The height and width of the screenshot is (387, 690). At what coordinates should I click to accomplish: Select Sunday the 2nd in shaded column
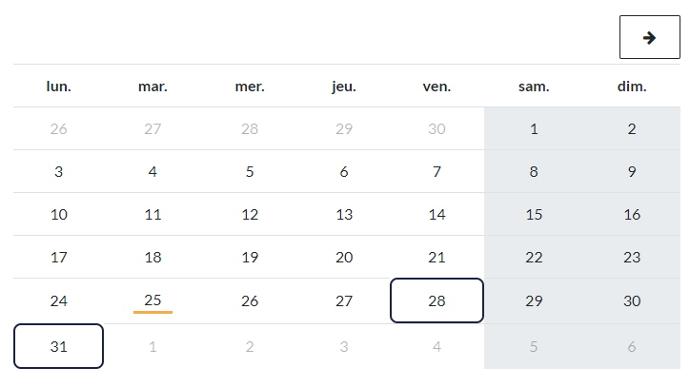click(631, 129)
